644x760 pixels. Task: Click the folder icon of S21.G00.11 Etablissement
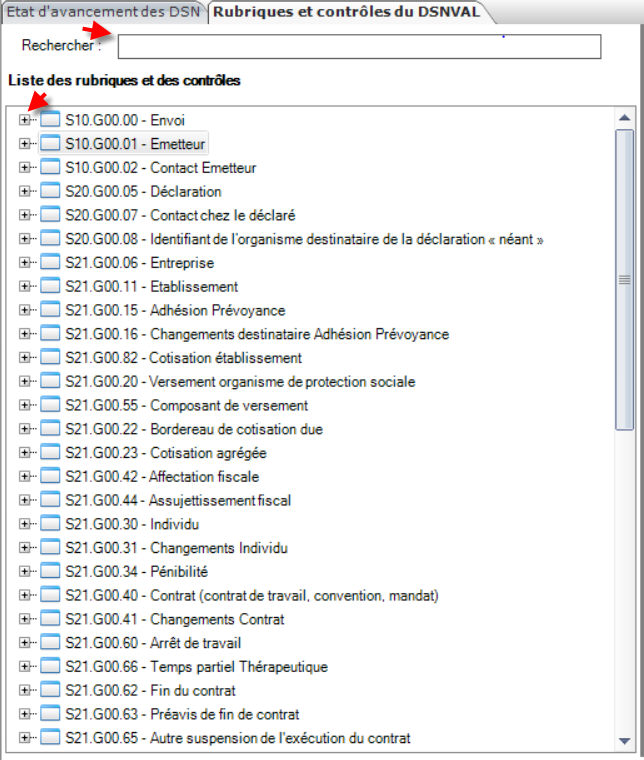(x=50, y=285)
